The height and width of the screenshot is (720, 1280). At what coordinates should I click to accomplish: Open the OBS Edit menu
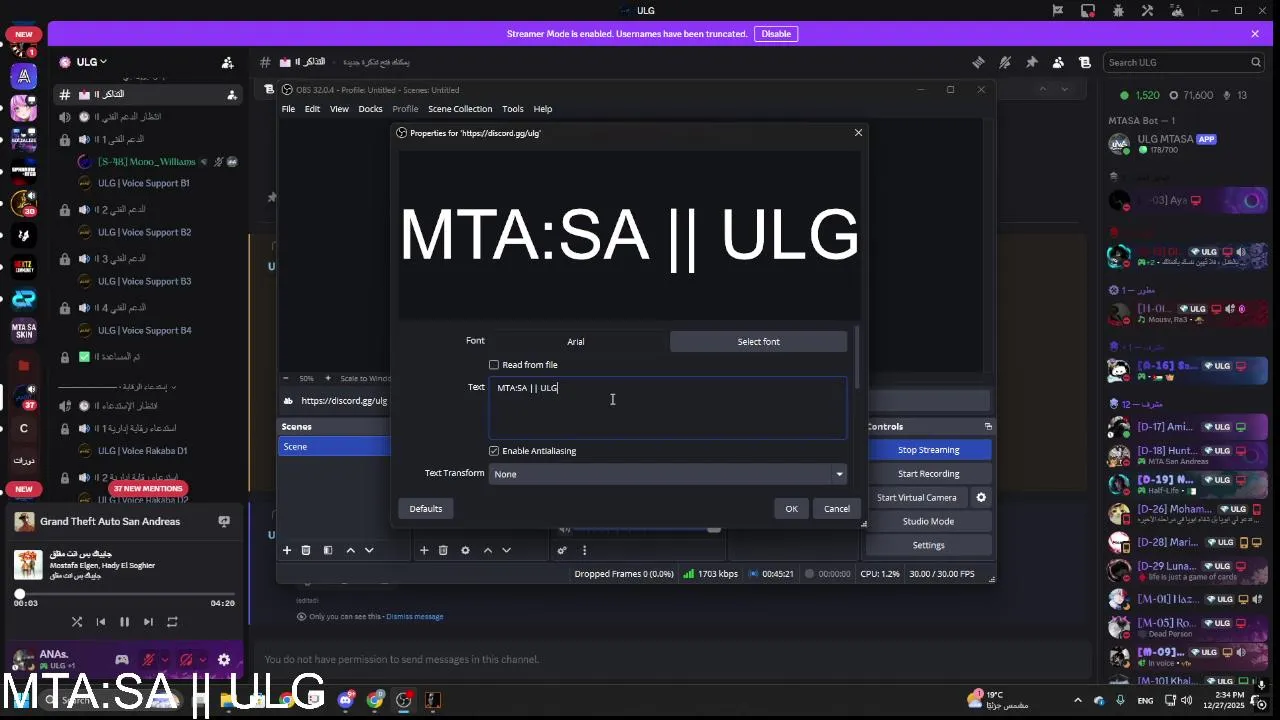[x=312, y=109]
